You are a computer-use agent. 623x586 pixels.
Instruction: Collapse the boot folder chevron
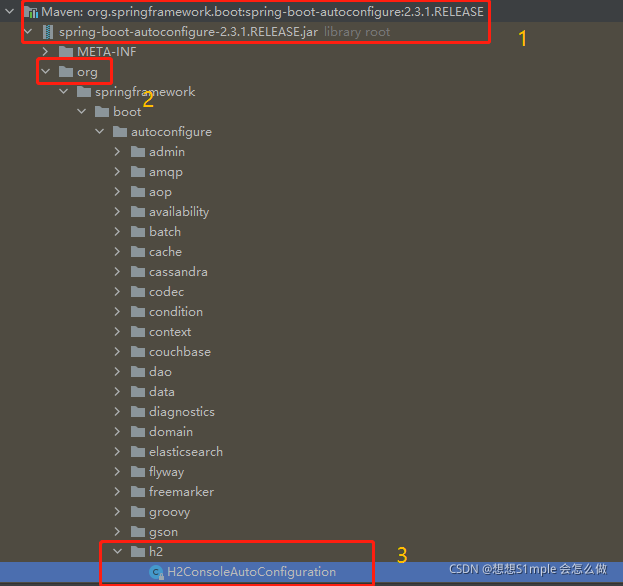(x=81, y=112)
